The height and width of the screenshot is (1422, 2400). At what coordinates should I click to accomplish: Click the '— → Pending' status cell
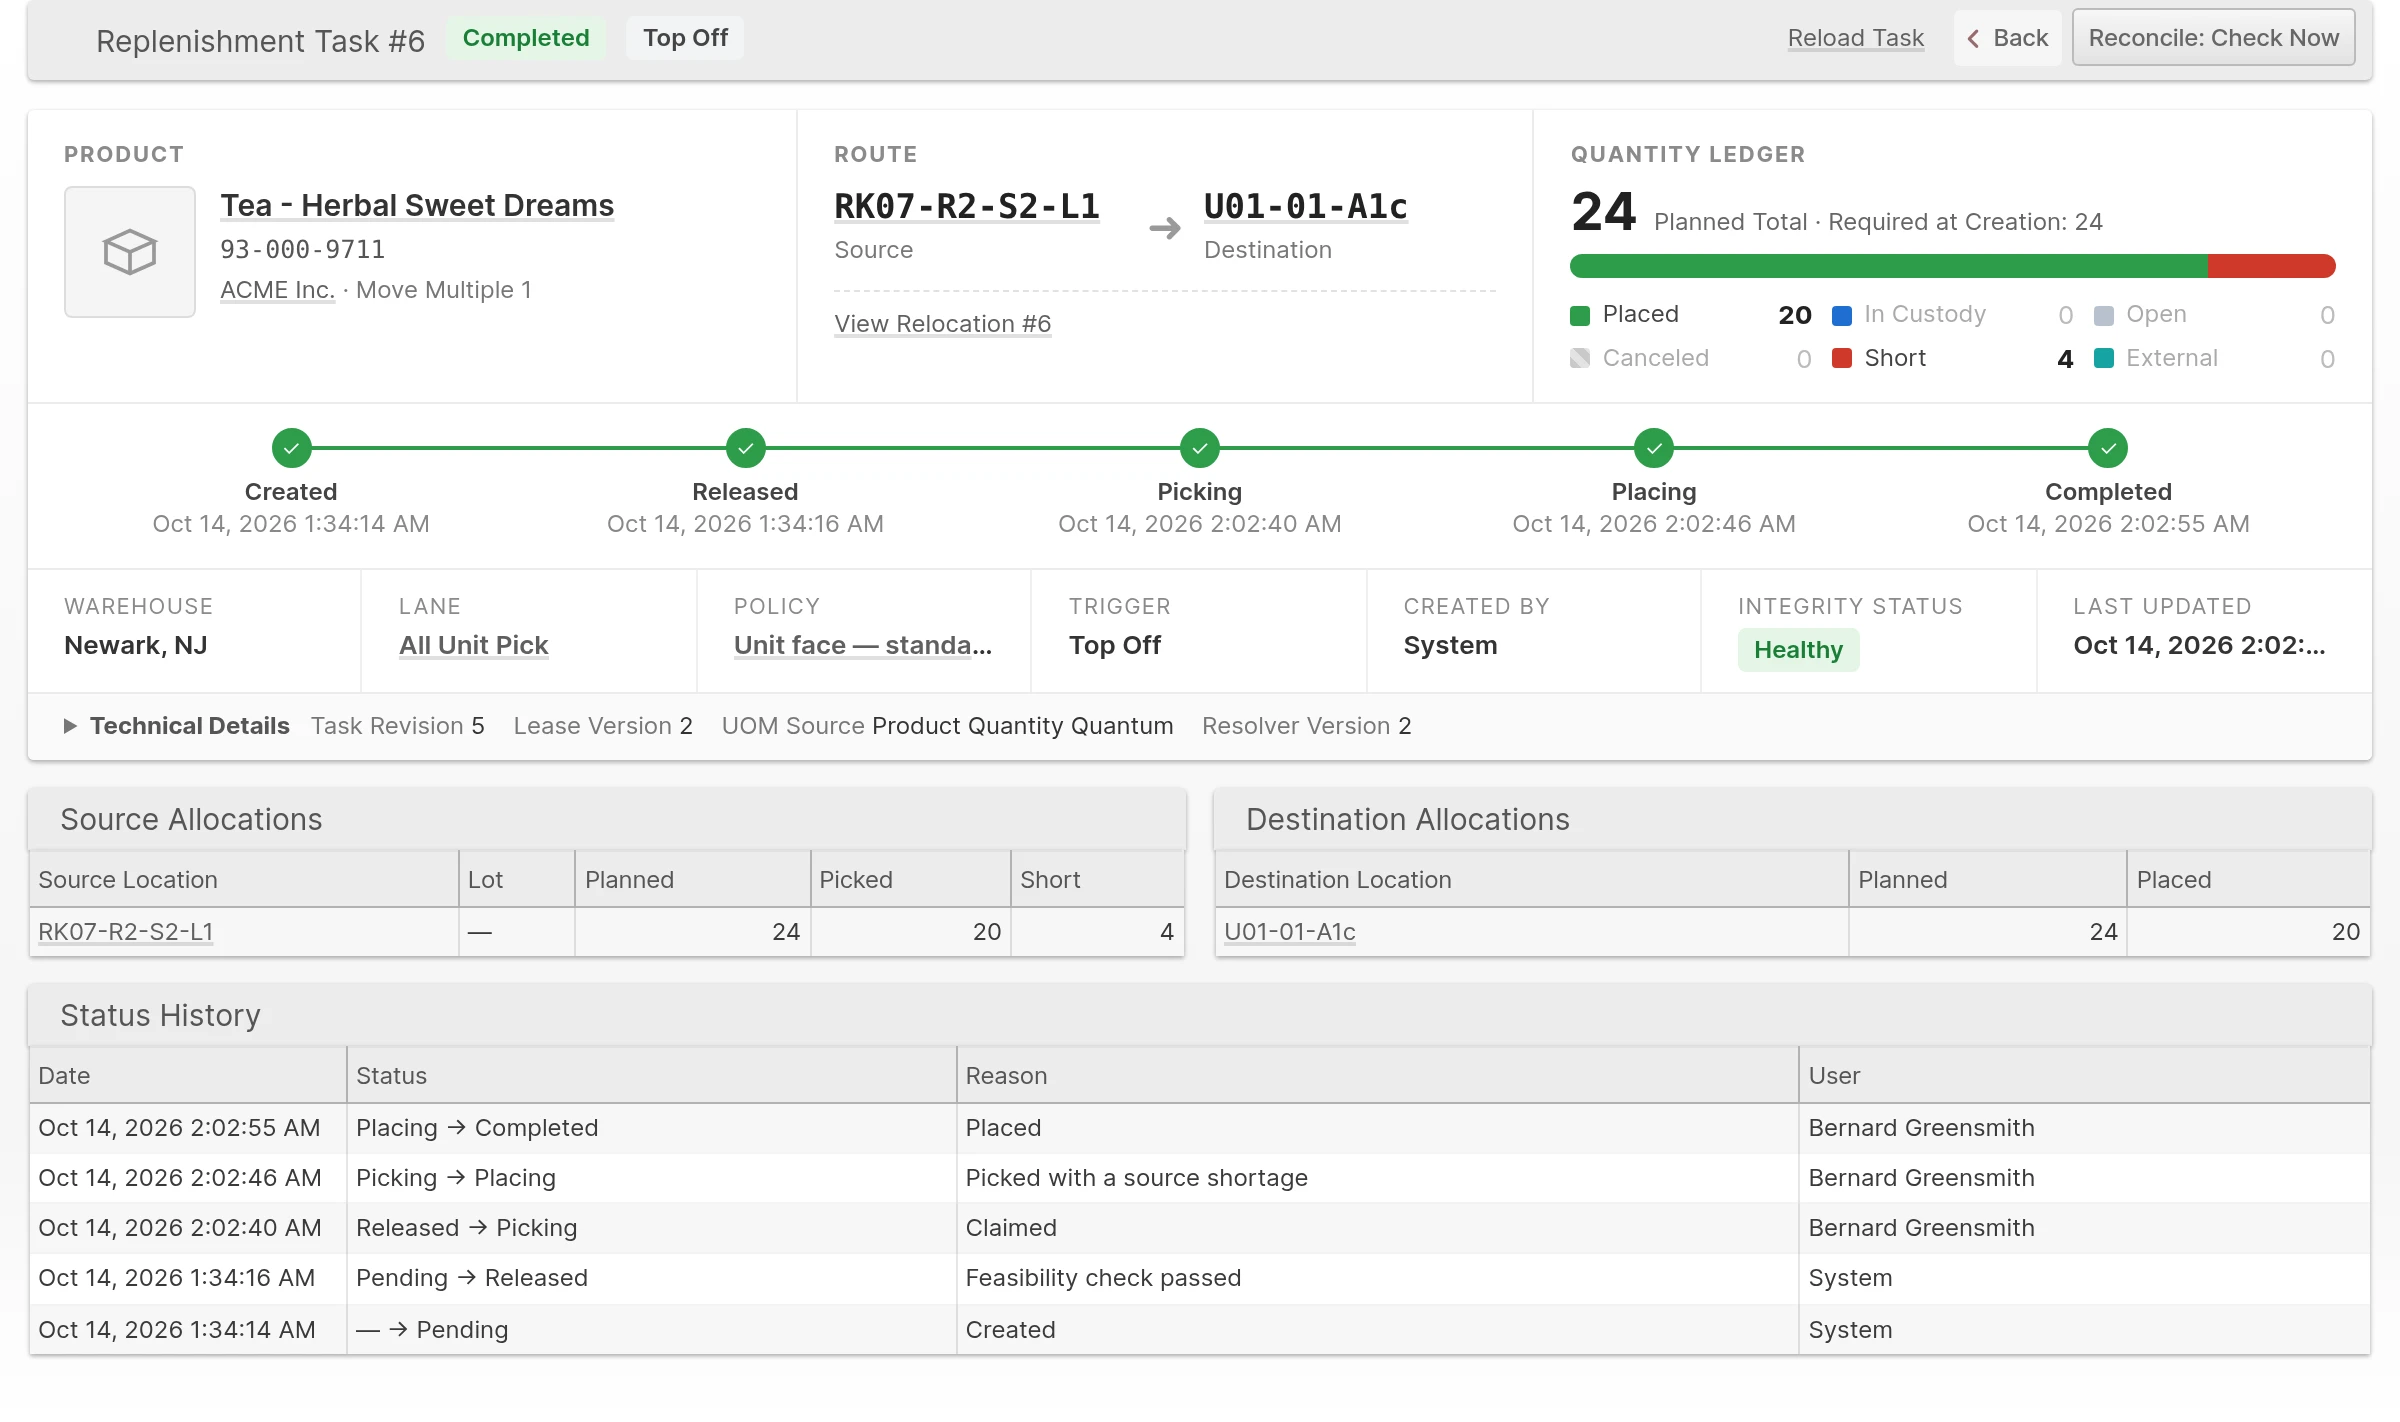pos(652,1330)
